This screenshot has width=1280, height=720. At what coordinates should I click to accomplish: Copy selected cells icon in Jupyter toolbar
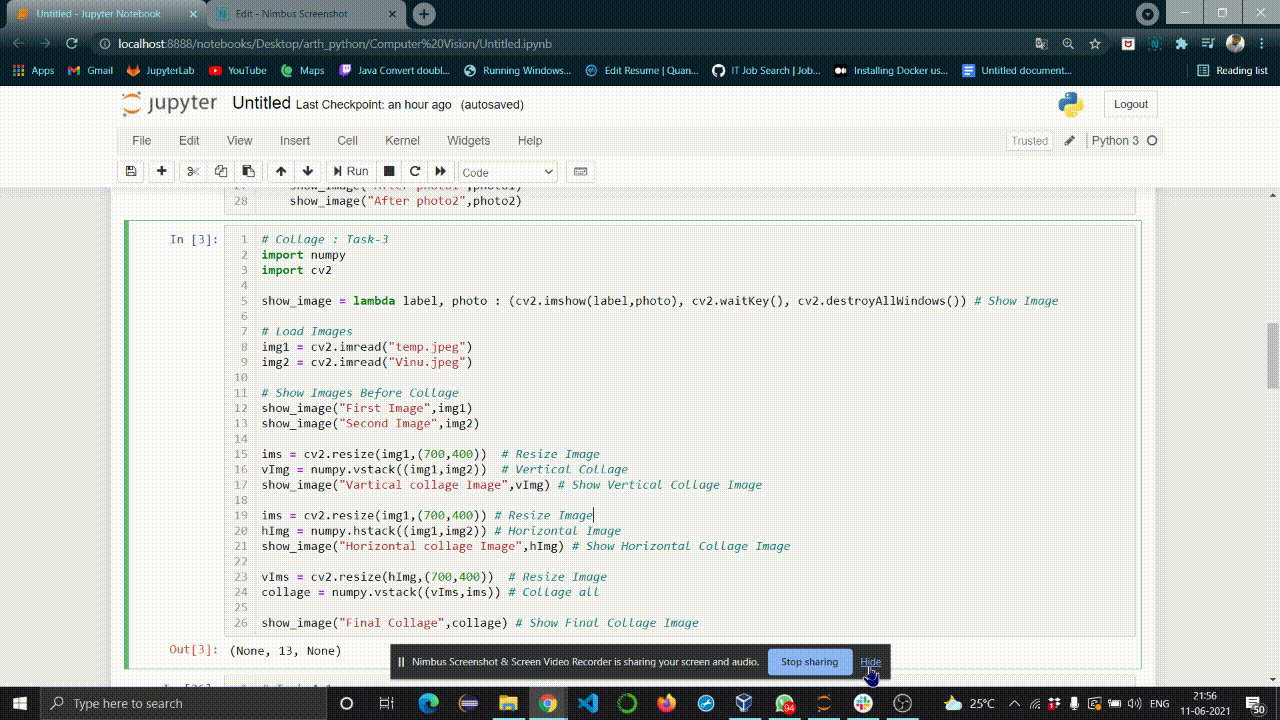pyautogui.click(x=221, y=171)
